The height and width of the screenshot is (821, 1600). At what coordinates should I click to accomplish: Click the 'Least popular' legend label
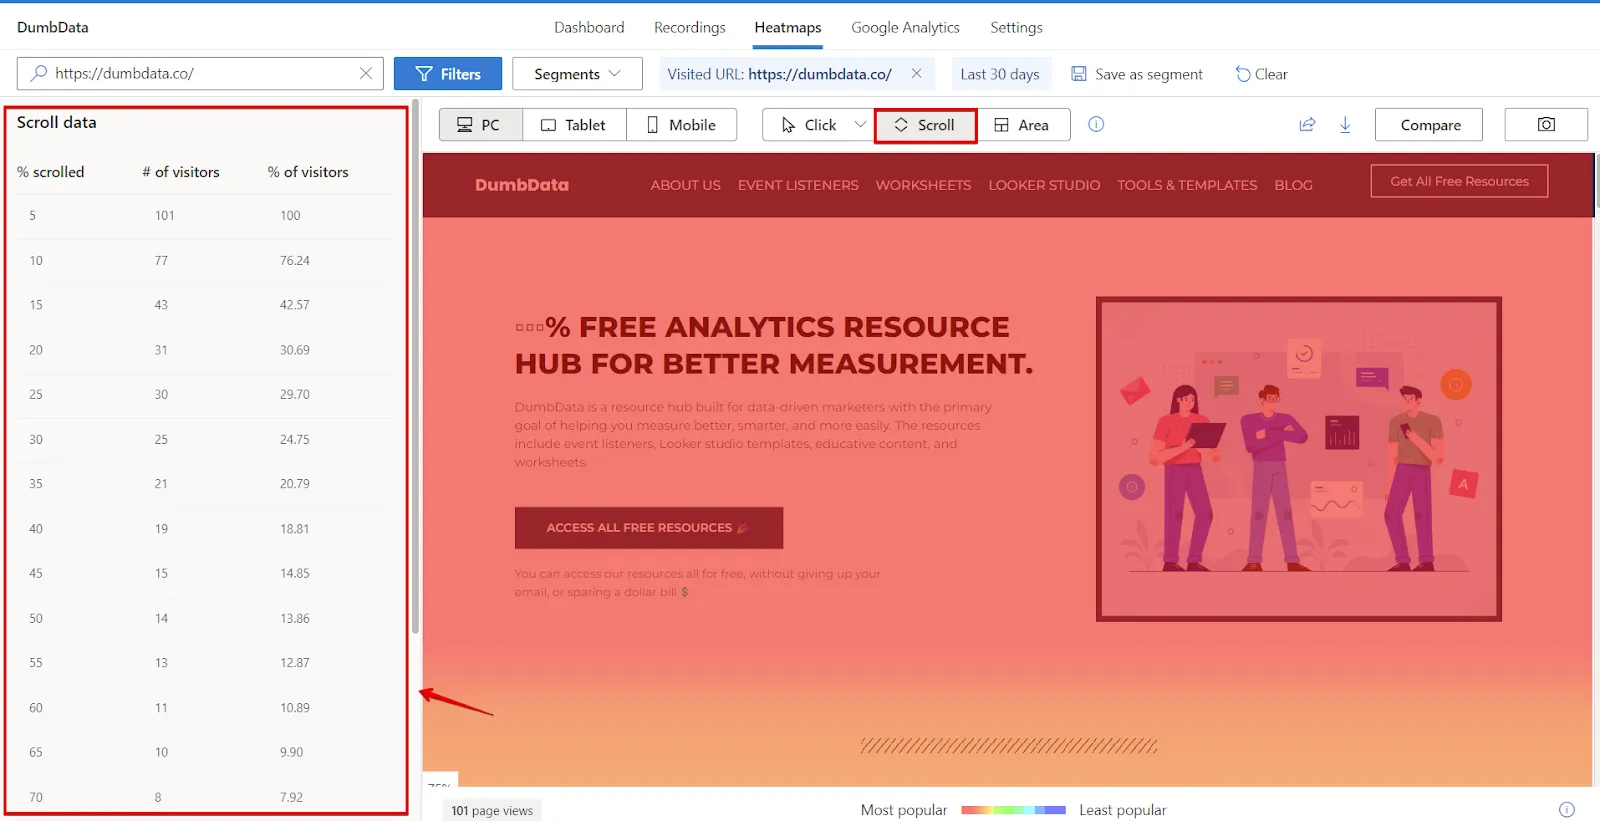tap(1122, 810)
